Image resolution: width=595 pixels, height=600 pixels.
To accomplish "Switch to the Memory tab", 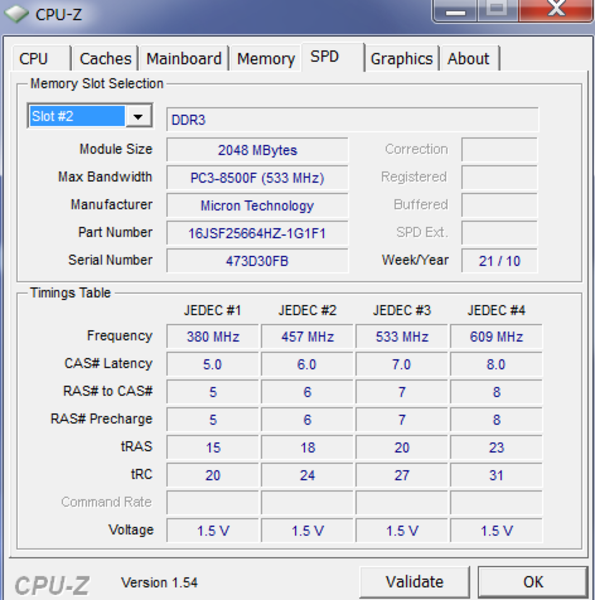I will tap(266, 59).
